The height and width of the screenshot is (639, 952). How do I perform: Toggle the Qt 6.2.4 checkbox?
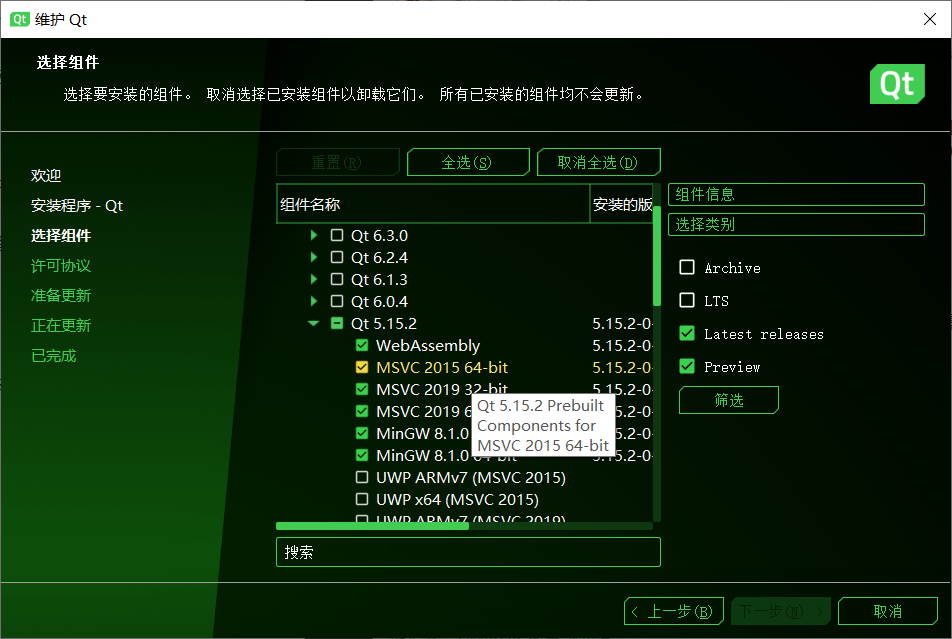pos(337,257)
